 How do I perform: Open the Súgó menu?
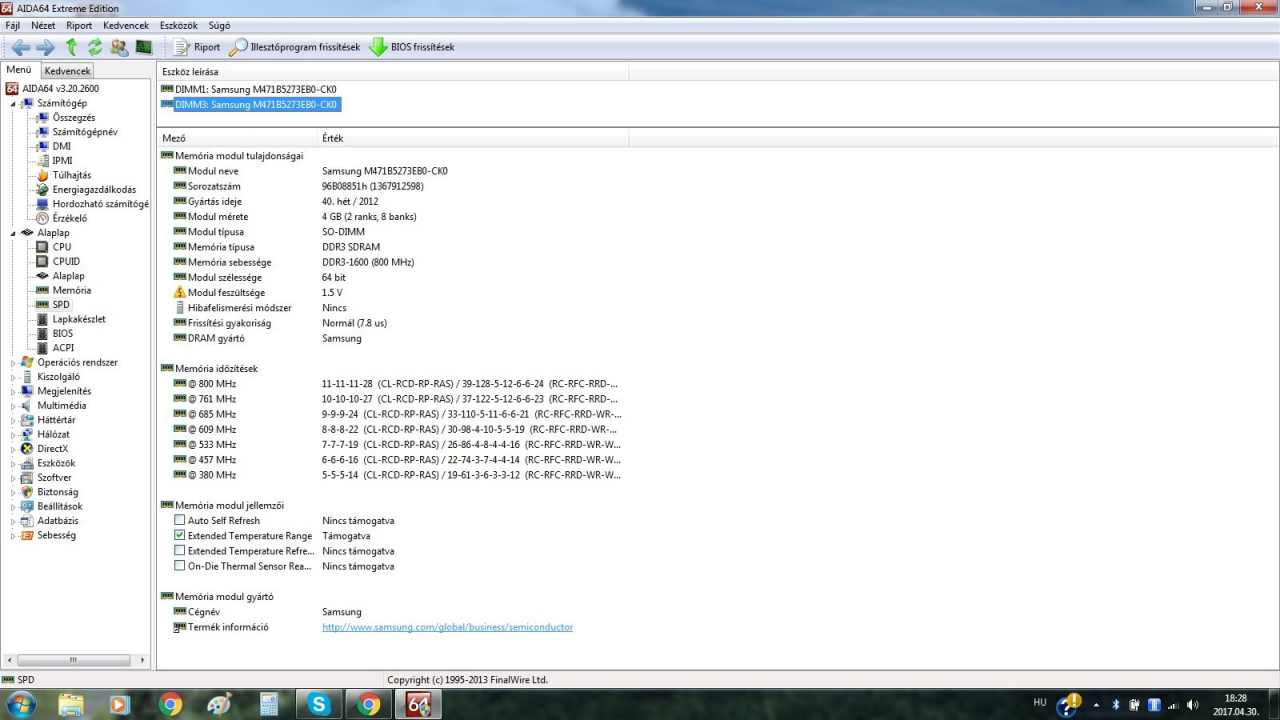tap(218, 25)
